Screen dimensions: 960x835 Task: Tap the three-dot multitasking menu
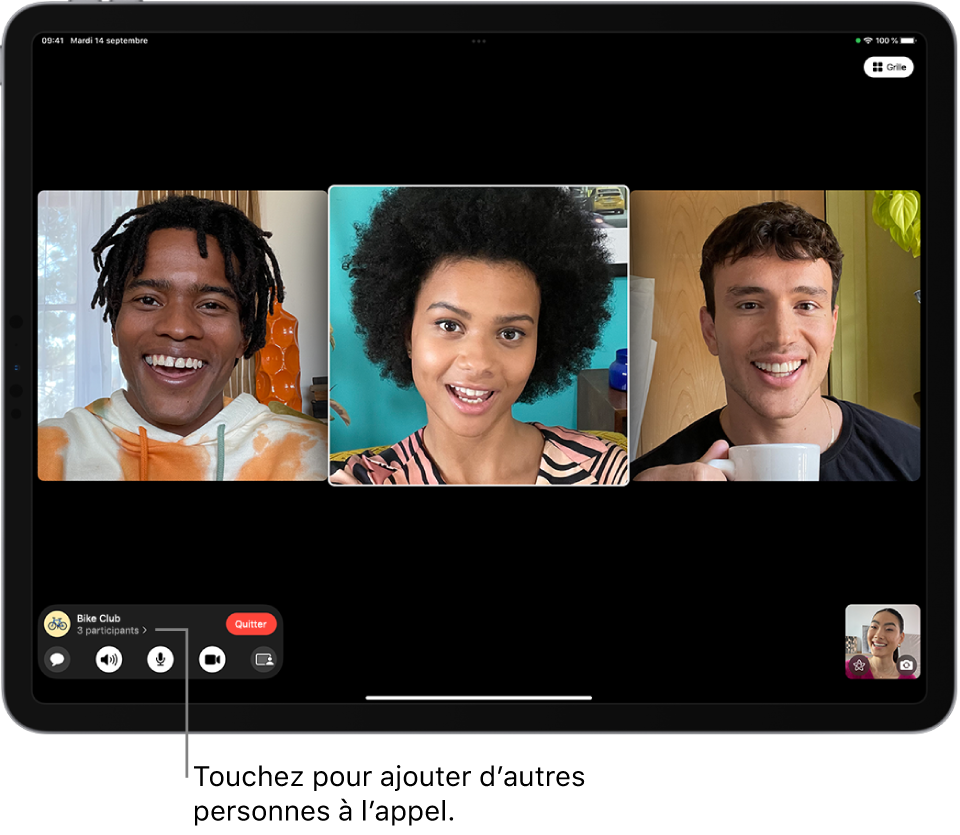(479, 41)
